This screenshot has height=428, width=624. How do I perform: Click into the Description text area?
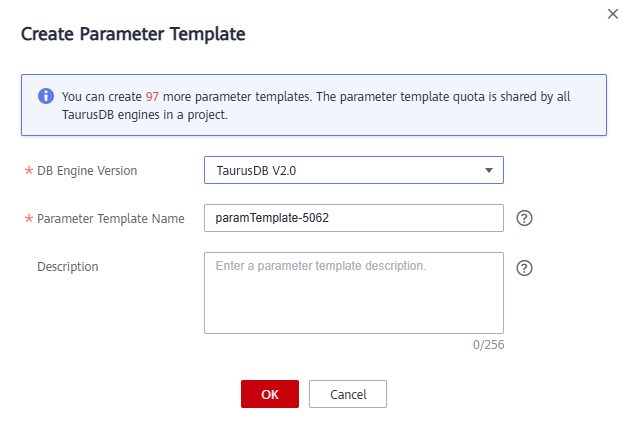click(x=354, y=293)
